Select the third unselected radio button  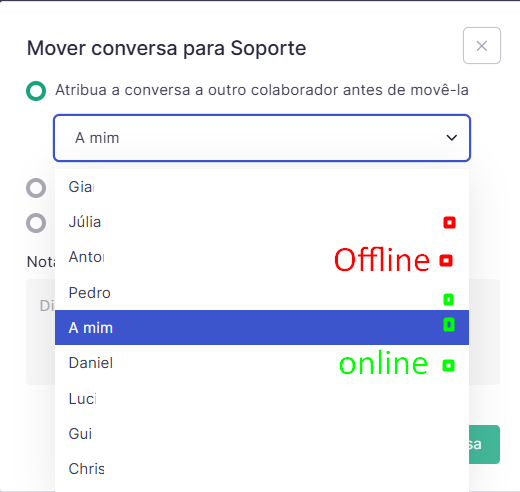(36, 223)
